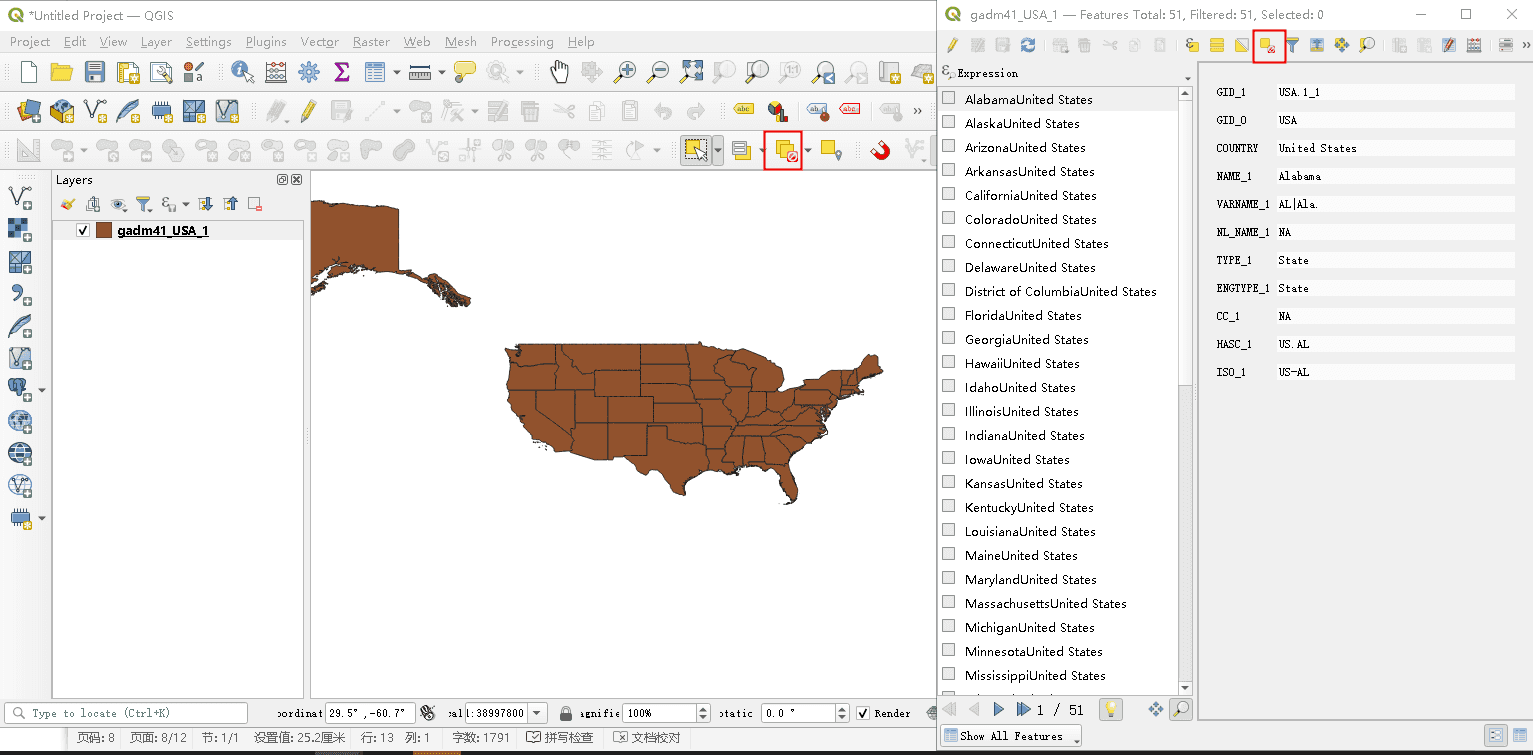Toggle editing mode pencil in attribute table

tap(952, 45)
